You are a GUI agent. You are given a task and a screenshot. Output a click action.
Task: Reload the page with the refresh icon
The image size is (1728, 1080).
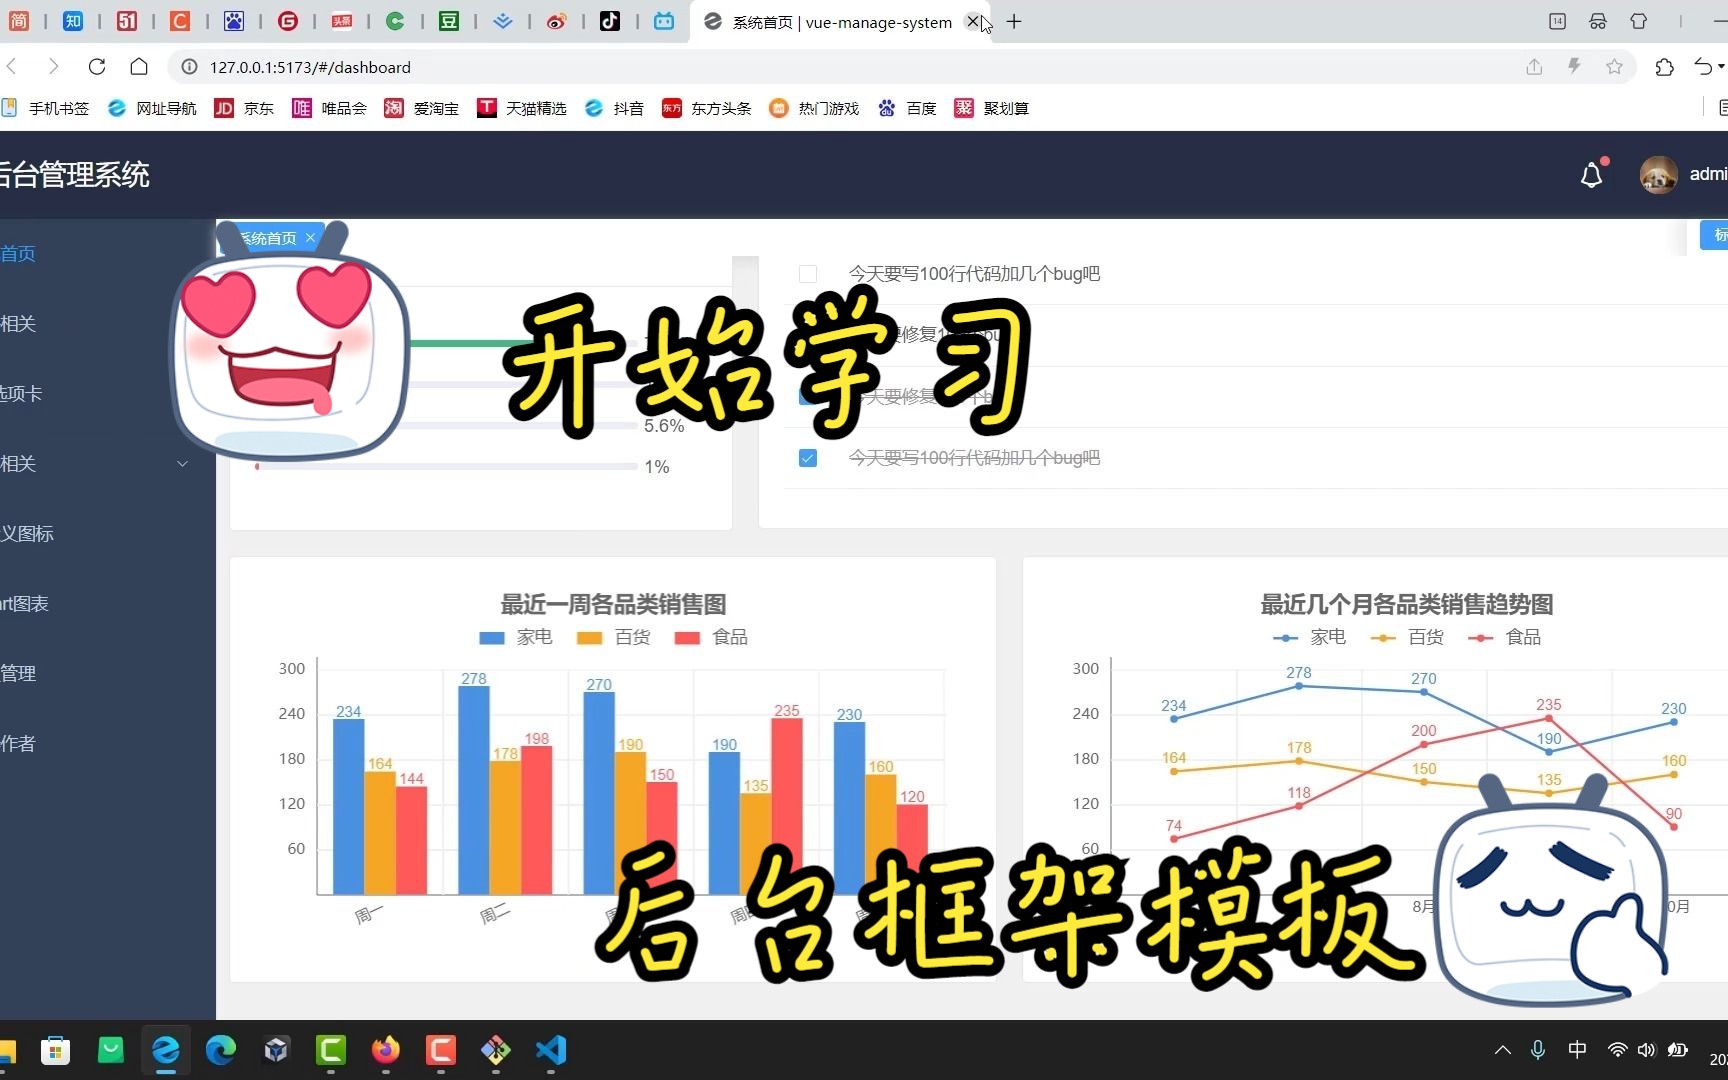97,67
